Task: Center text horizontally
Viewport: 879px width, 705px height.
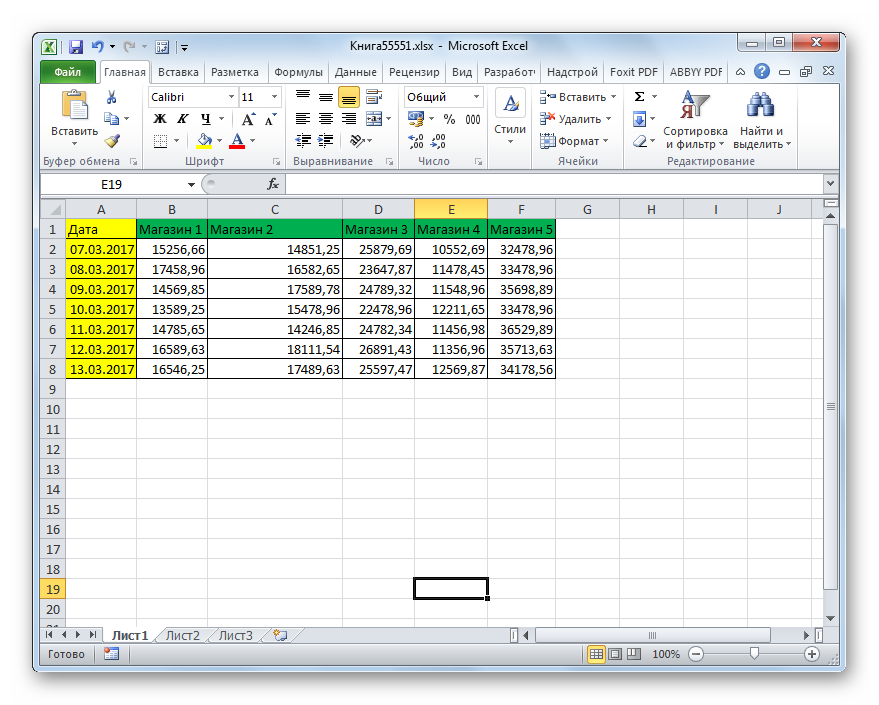Action: 326,119
